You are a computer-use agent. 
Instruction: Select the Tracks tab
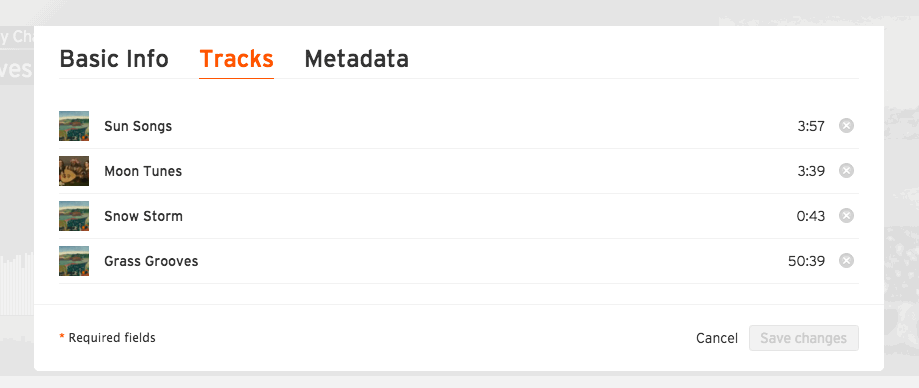[x=237, y=59]
